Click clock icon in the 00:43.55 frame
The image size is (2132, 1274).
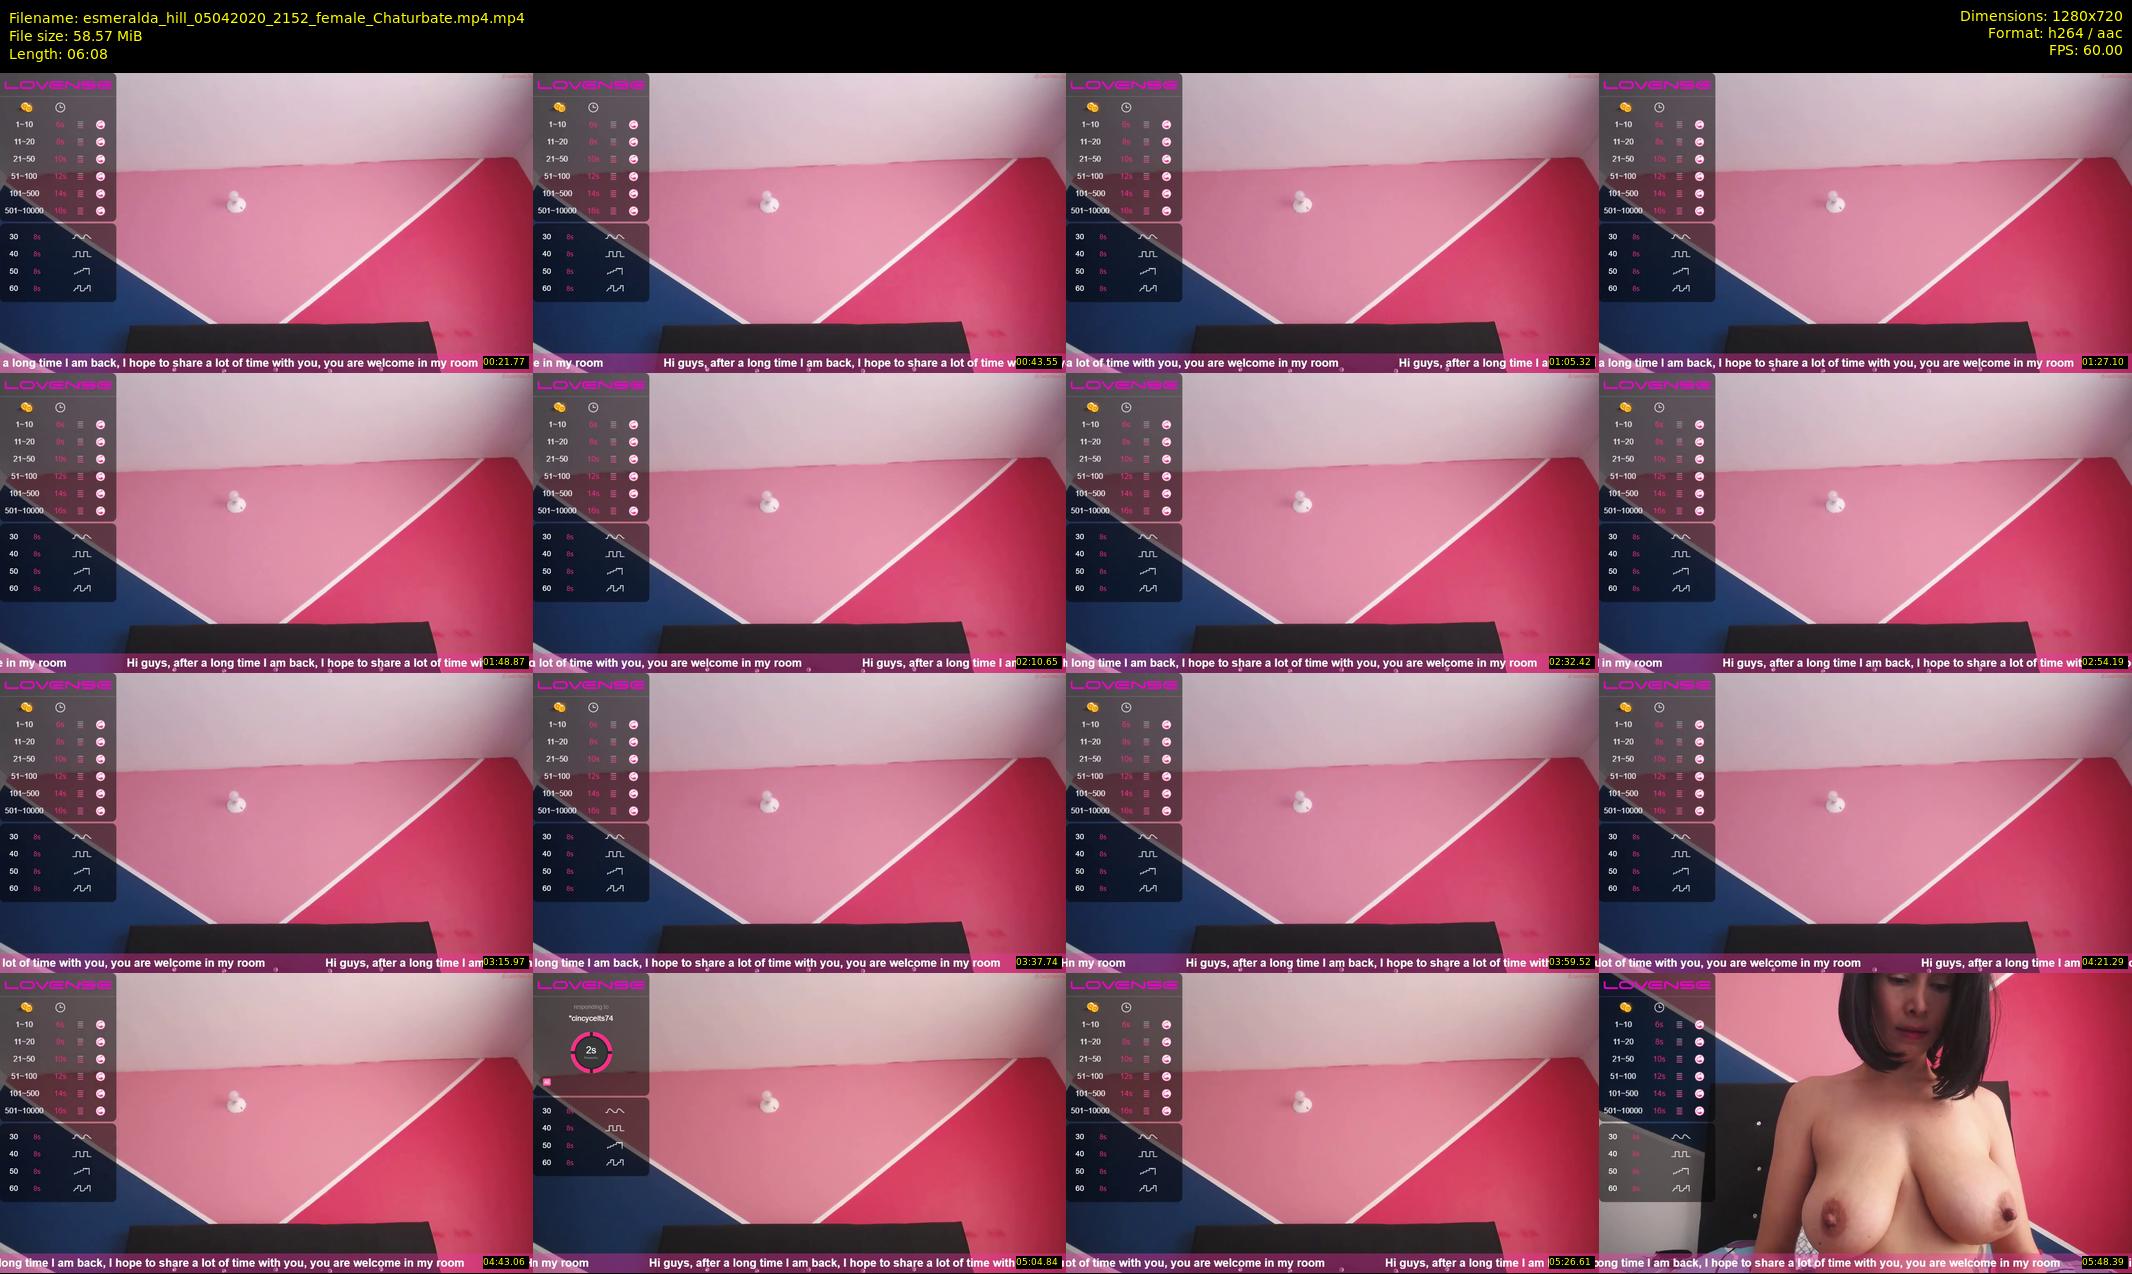[593, 107]
